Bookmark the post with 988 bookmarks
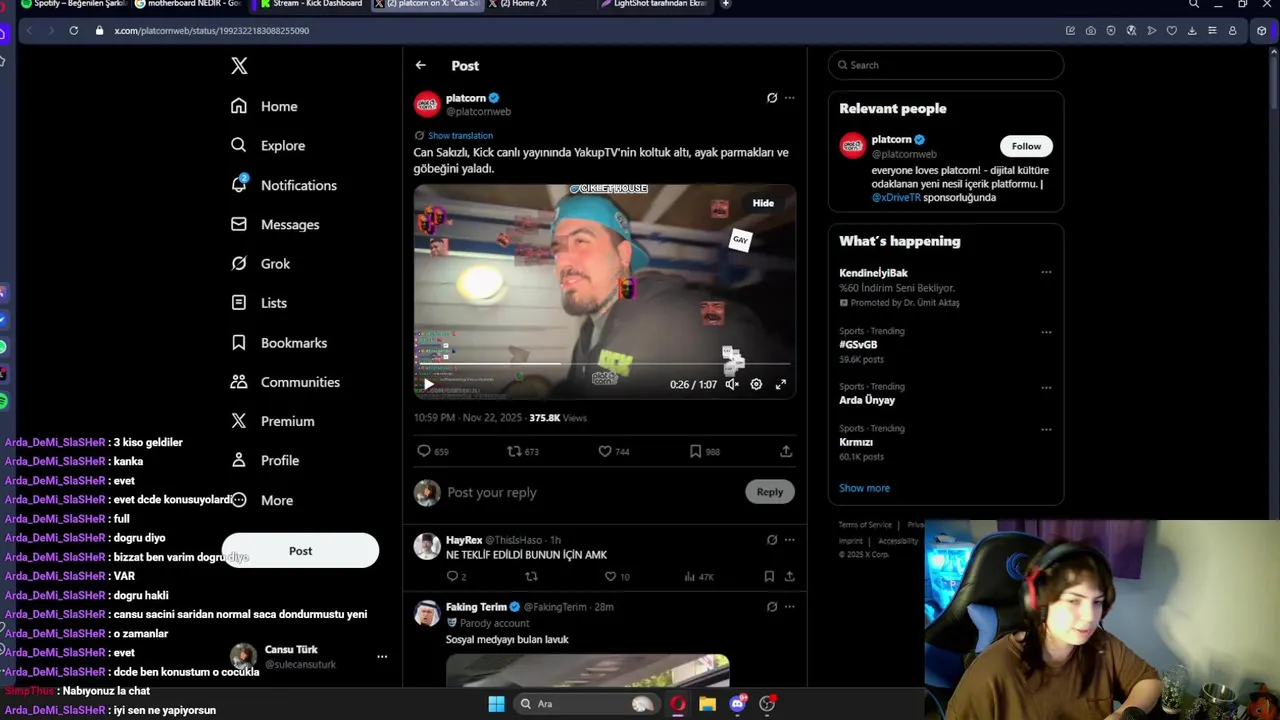The width and height of the screenshot is (1280, 720). 704,451
